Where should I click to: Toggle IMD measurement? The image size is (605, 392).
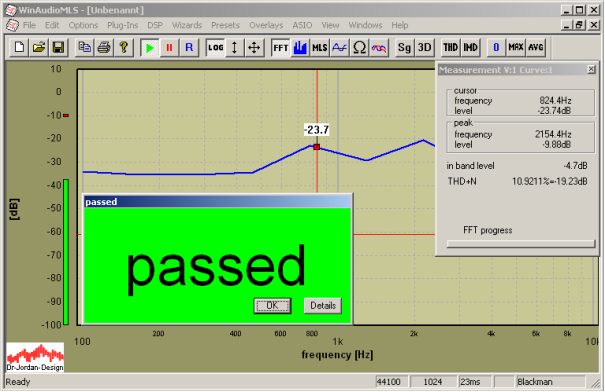tap(470, 47)
